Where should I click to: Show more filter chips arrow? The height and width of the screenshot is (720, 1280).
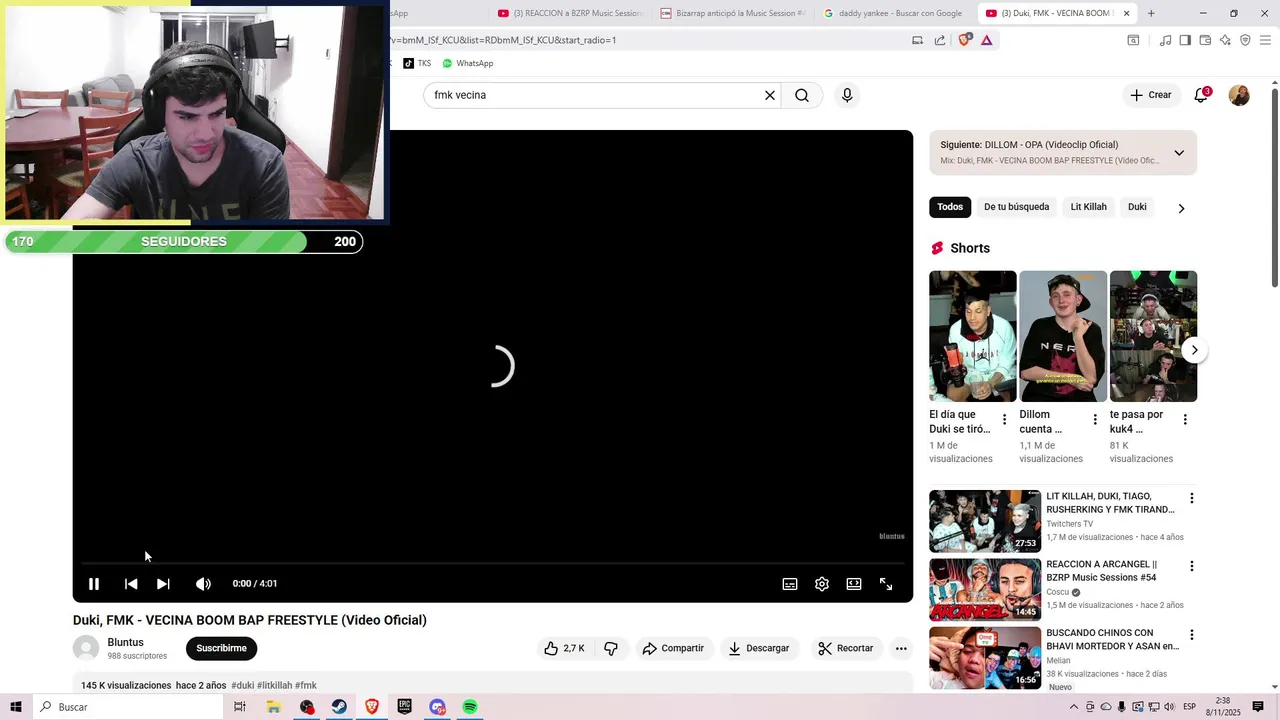1181,208
